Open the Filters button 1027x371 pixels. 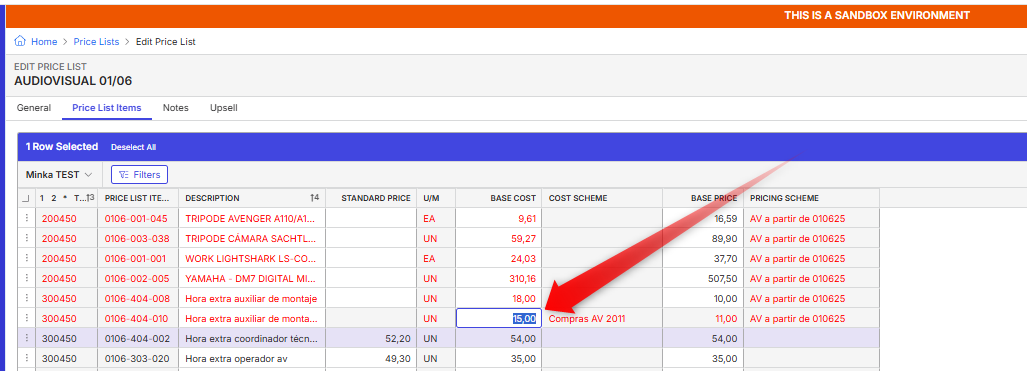[x=140, y=174]
